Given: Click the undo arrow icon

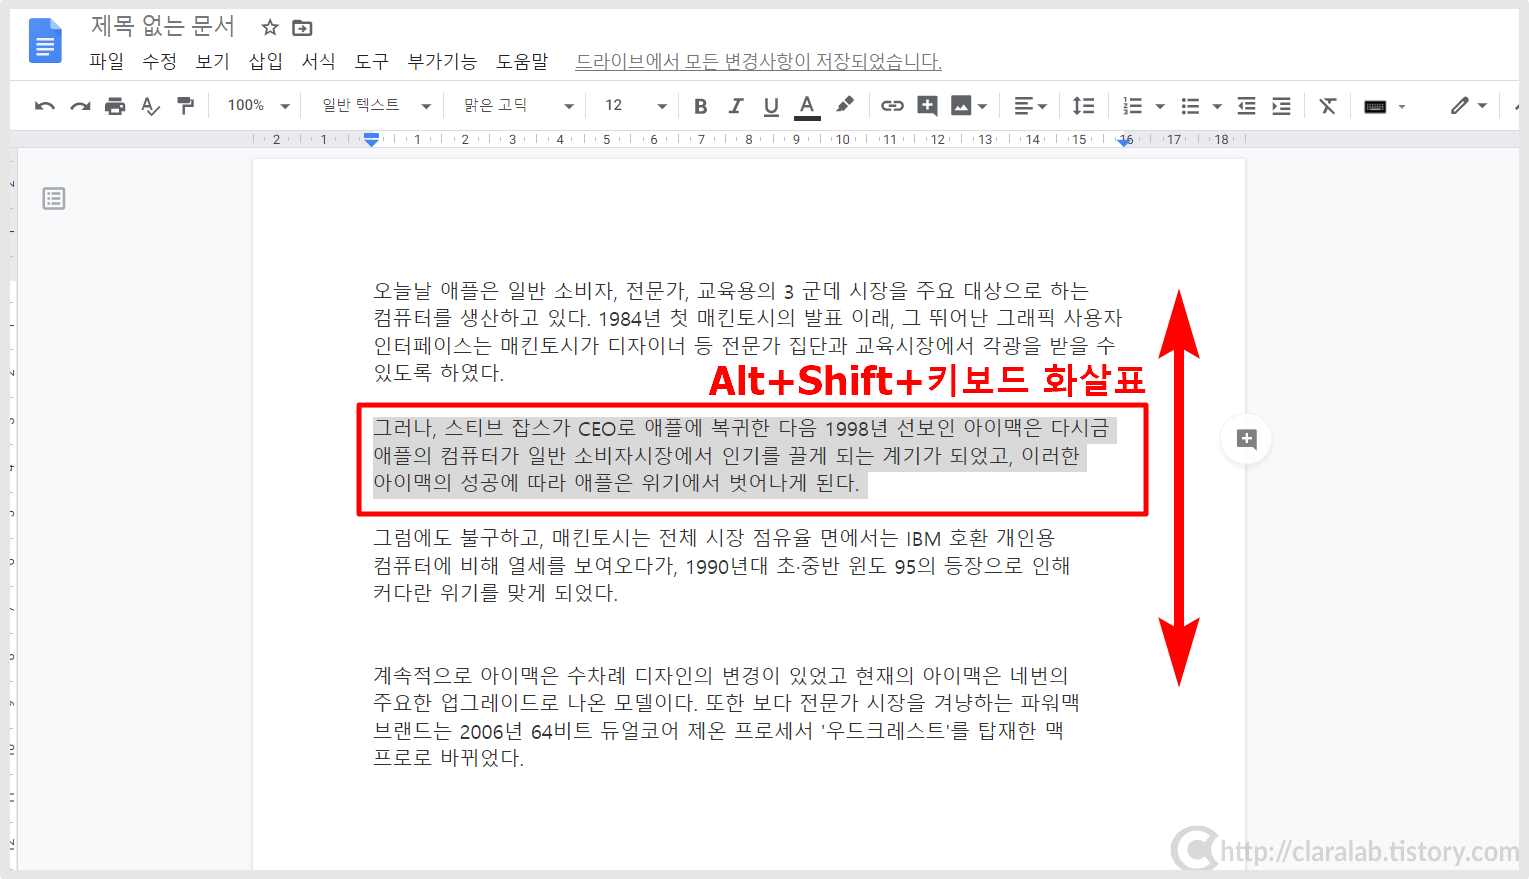Looking at the screenshot, I should 45,106.
